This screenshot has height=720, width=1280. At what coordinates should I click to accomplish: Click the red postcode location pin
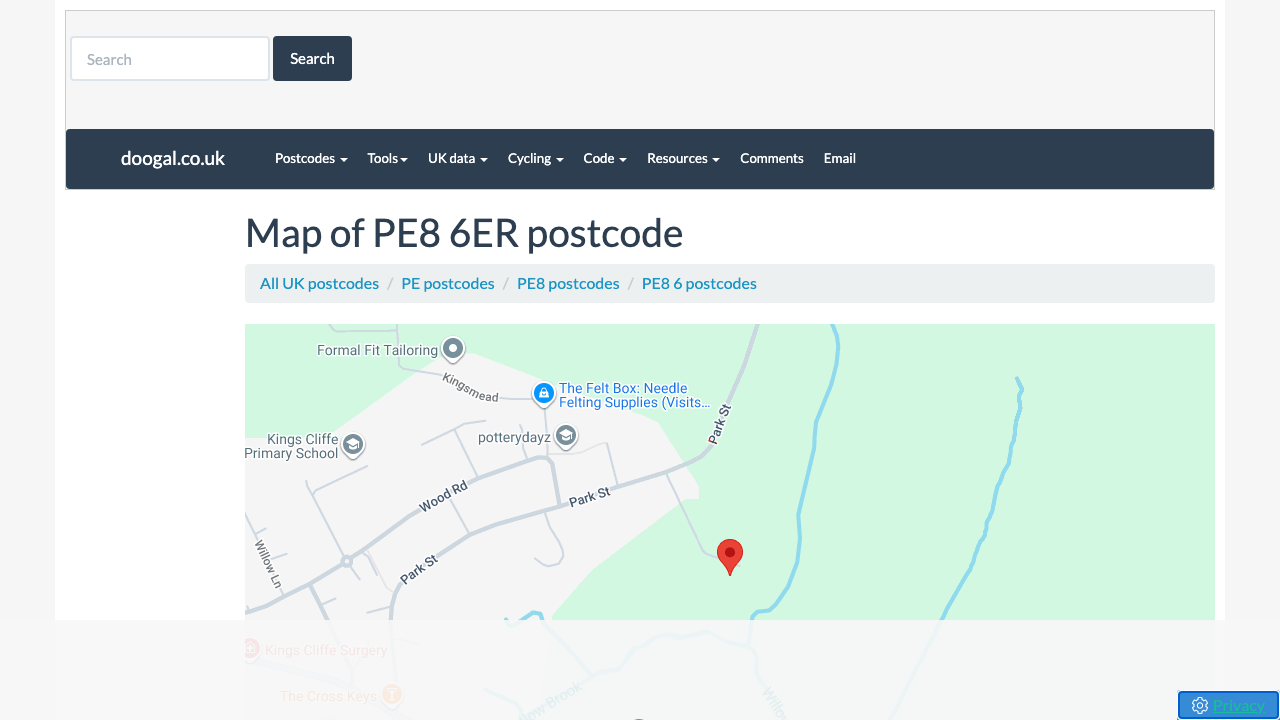(730, 555)
